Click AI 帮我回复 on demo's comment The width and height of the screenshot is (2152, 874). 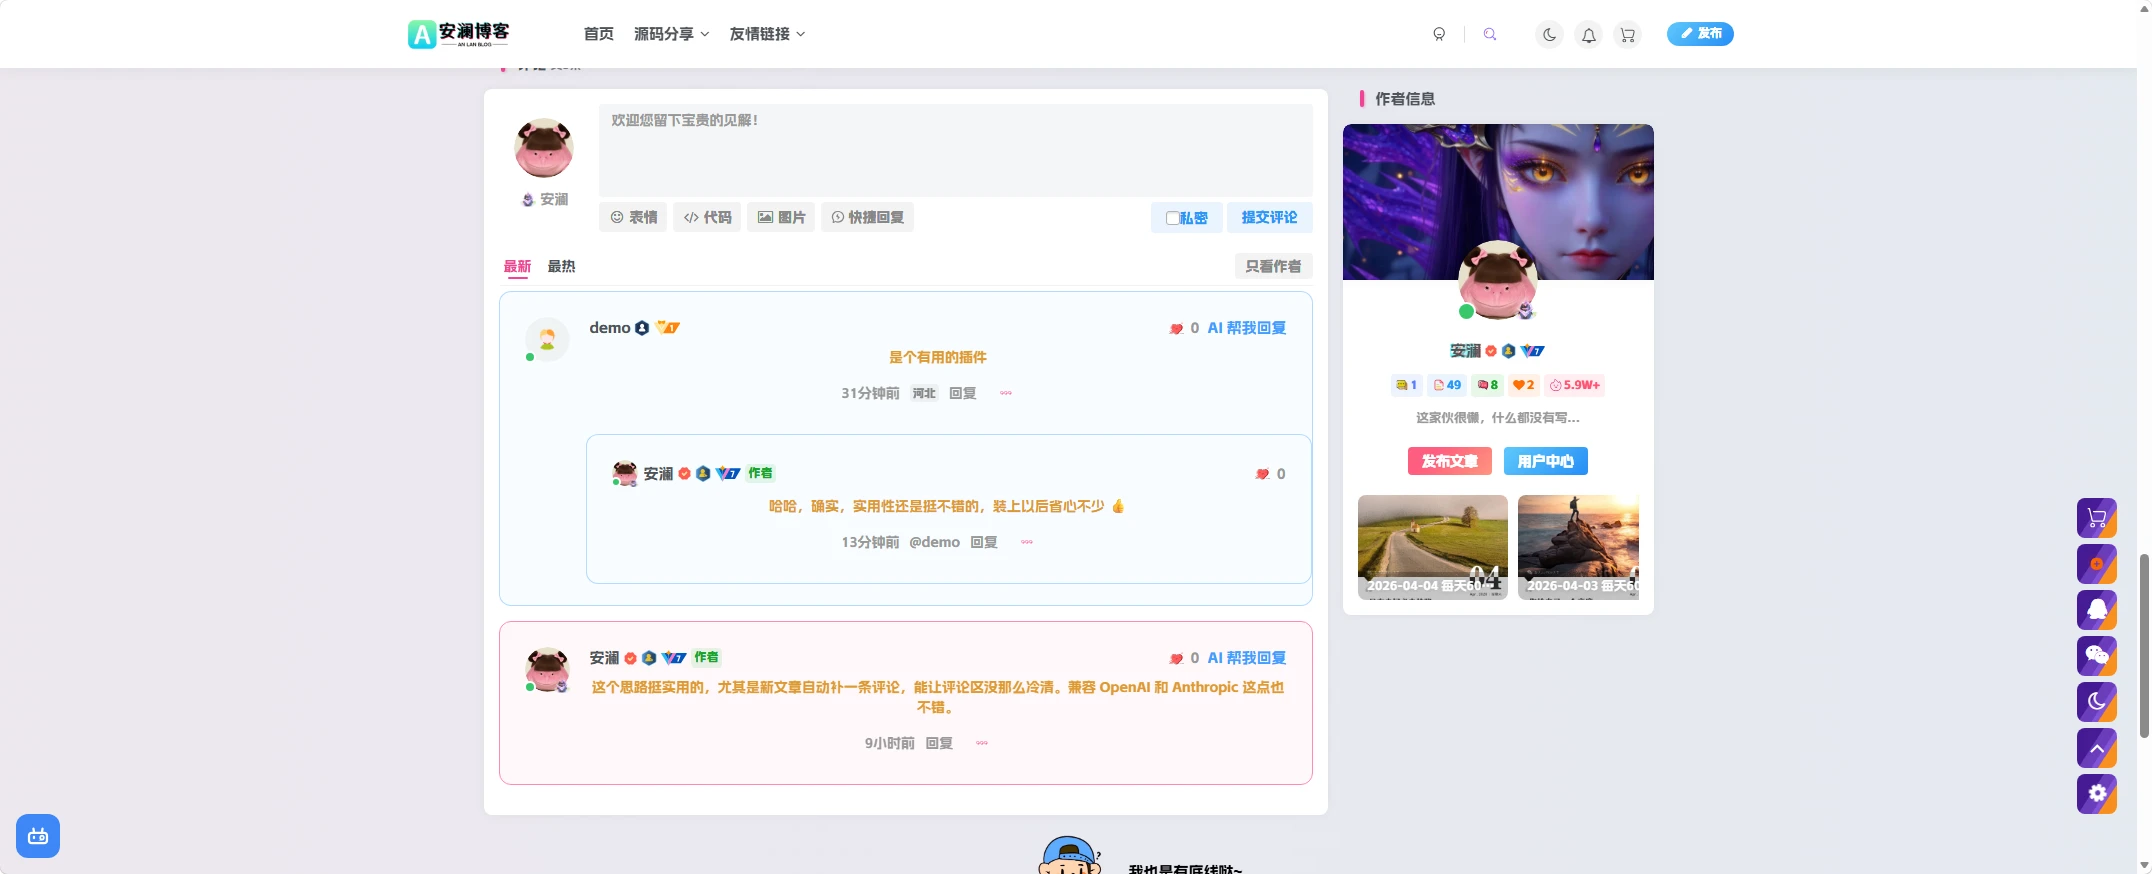1247,328
